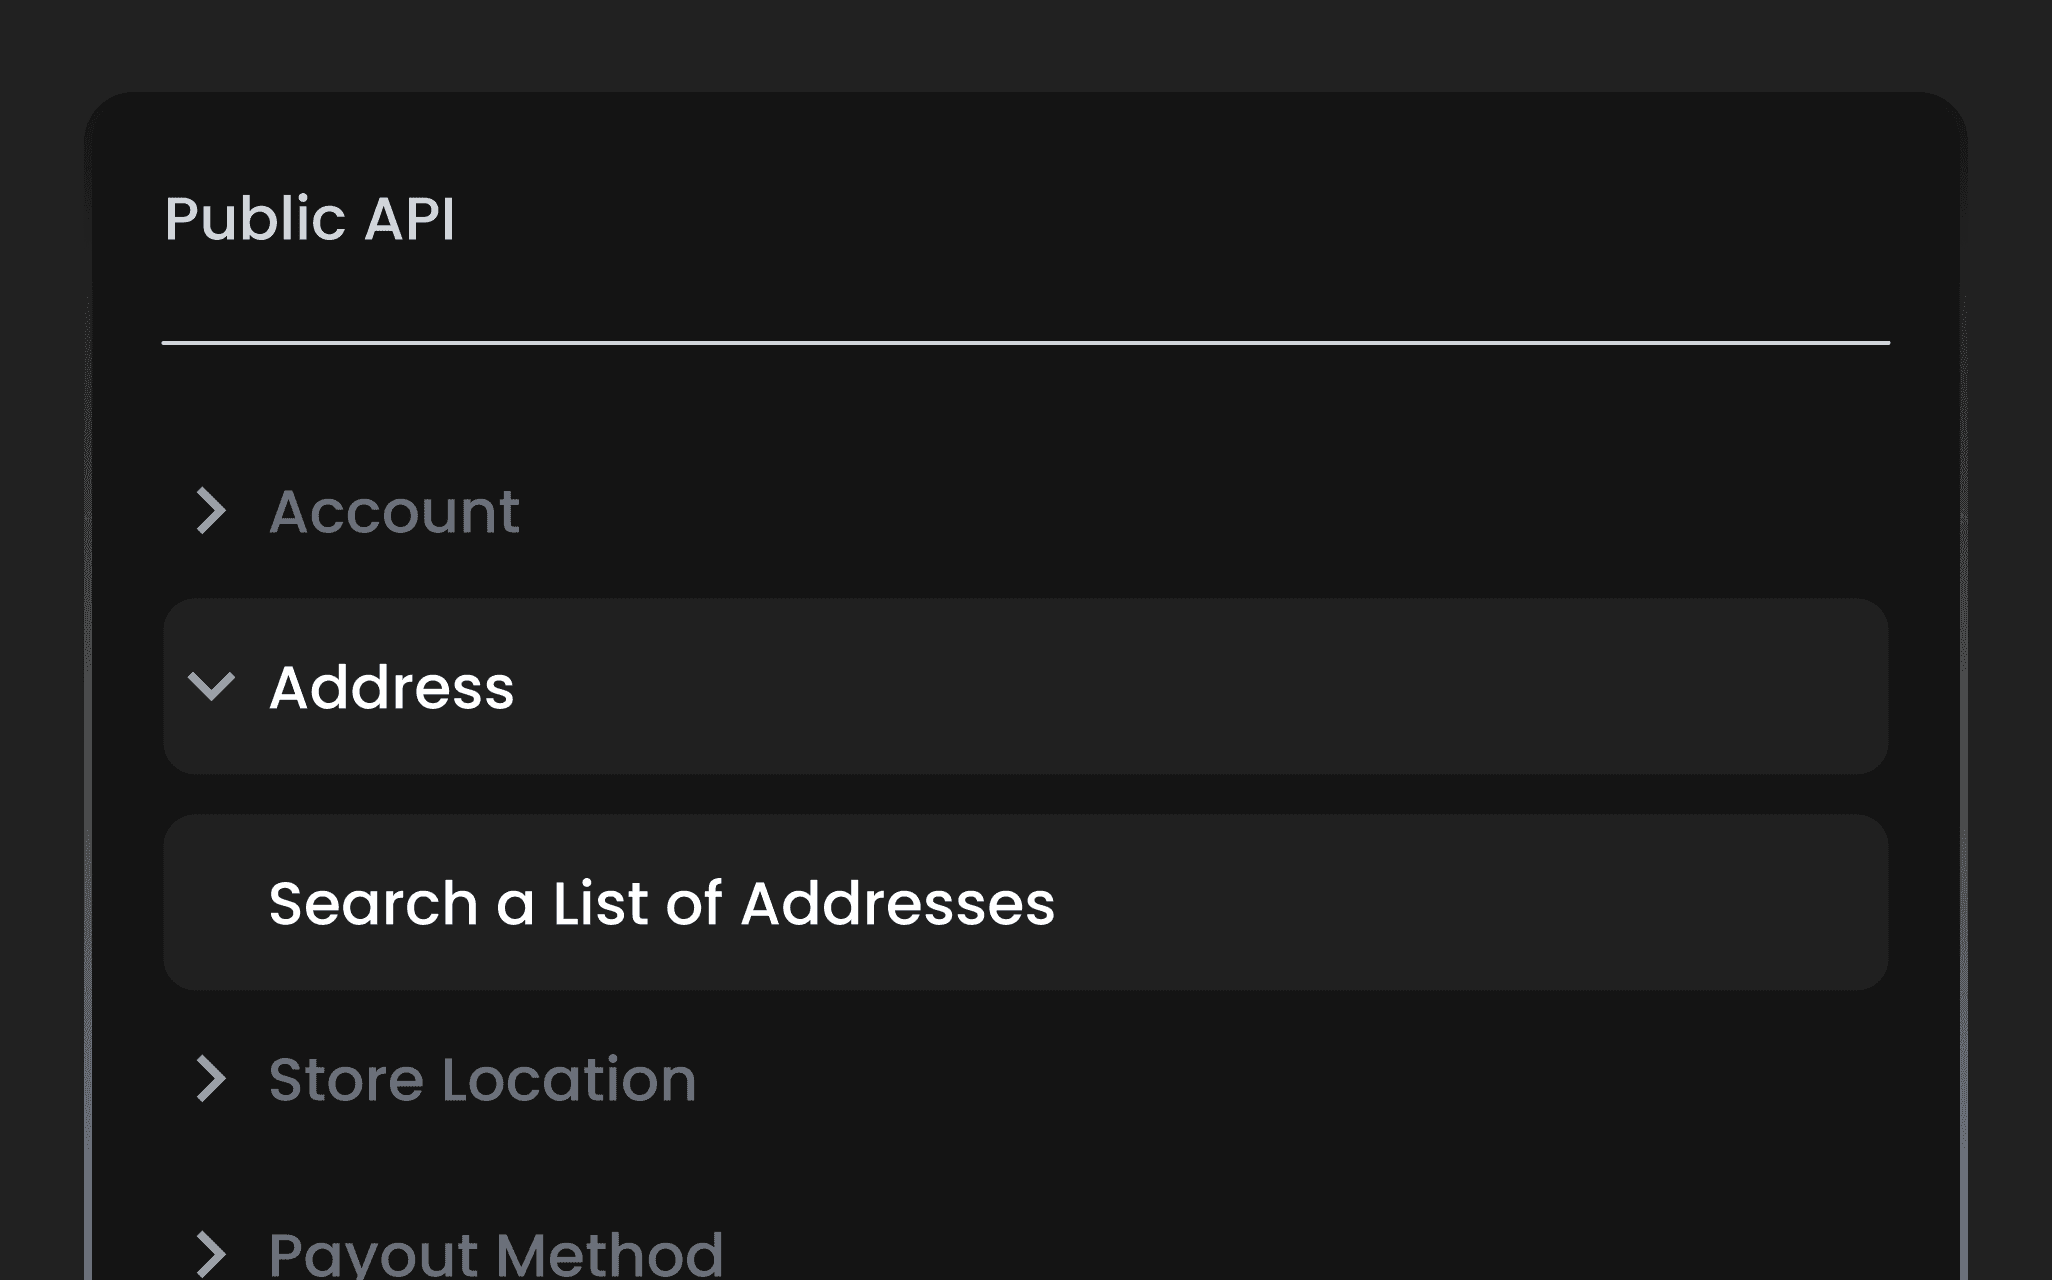Click the right-pointing arrow icon beside Account
The width and height of the screenshot is (2052, 1280).
[211, 511]
